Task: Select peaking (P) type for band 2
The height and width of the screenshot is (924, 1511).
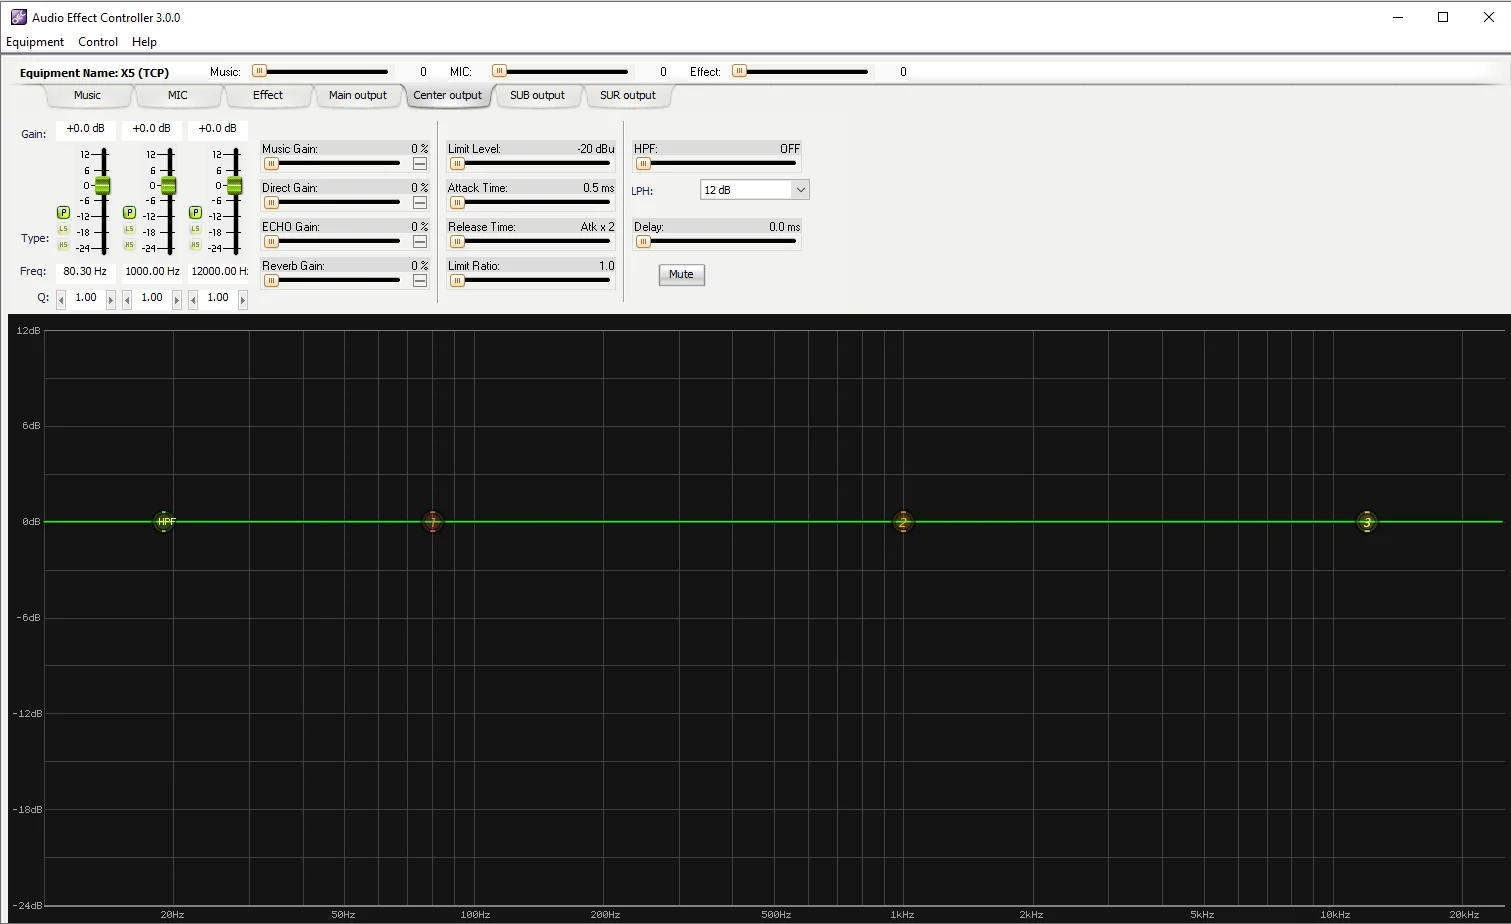Action: pos(129,212)
